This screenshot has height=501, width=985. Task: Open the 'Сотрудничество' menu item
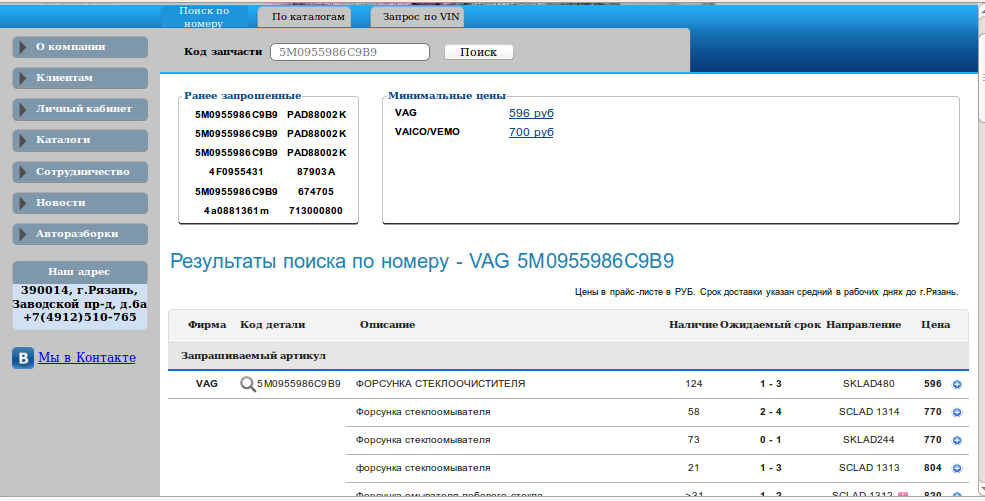[x=80, y=172]
